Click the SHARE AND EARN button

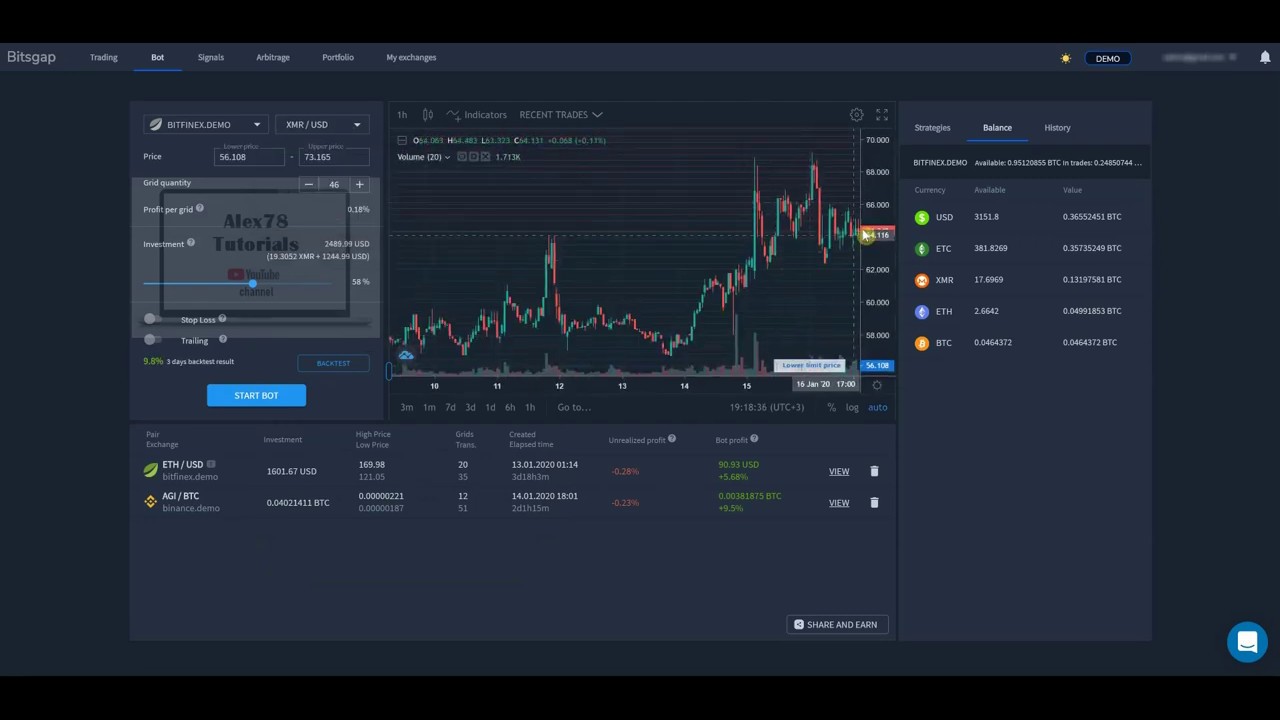coord(837,624)
